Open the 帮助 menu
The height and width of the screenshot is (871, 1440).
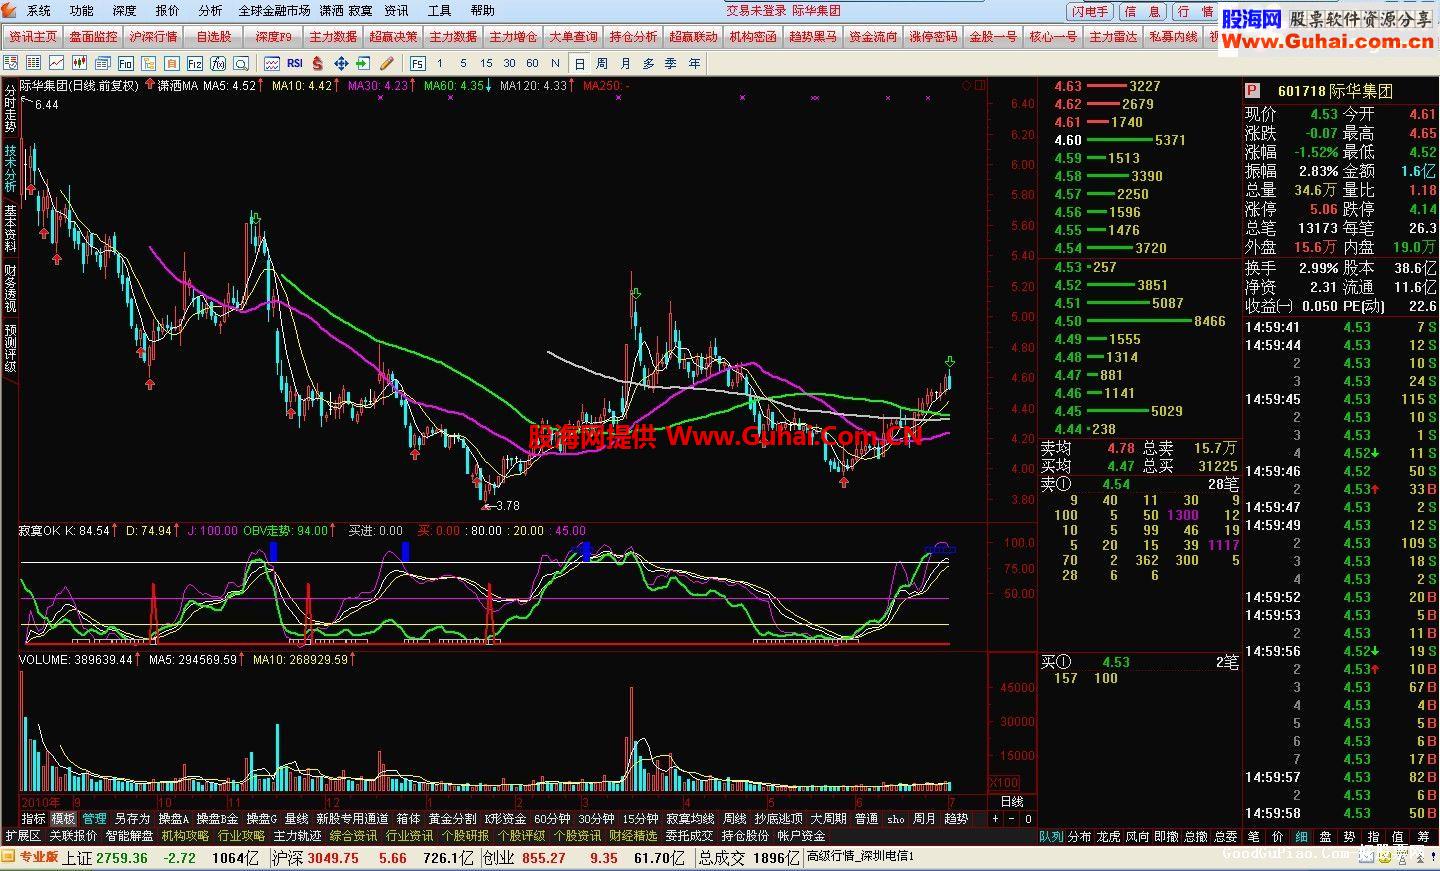[482, 10]
